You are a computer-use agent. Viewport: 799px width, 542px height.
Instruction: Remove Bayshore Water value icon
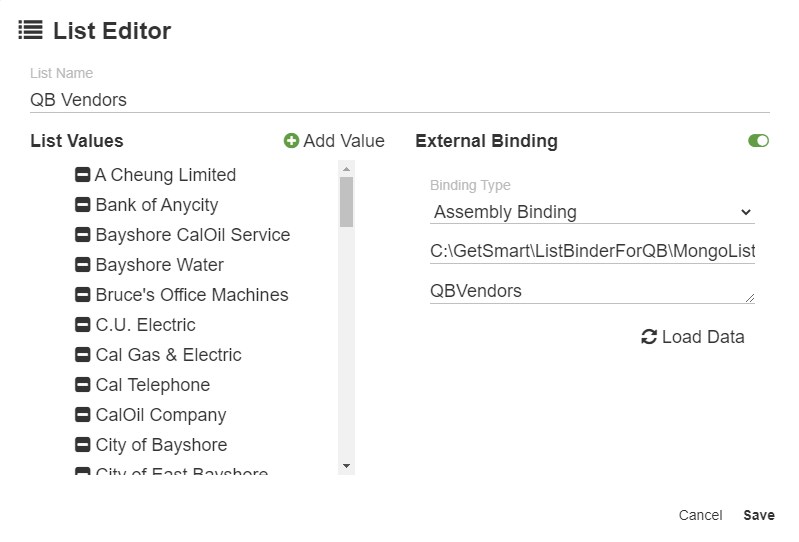click(83, 265)
